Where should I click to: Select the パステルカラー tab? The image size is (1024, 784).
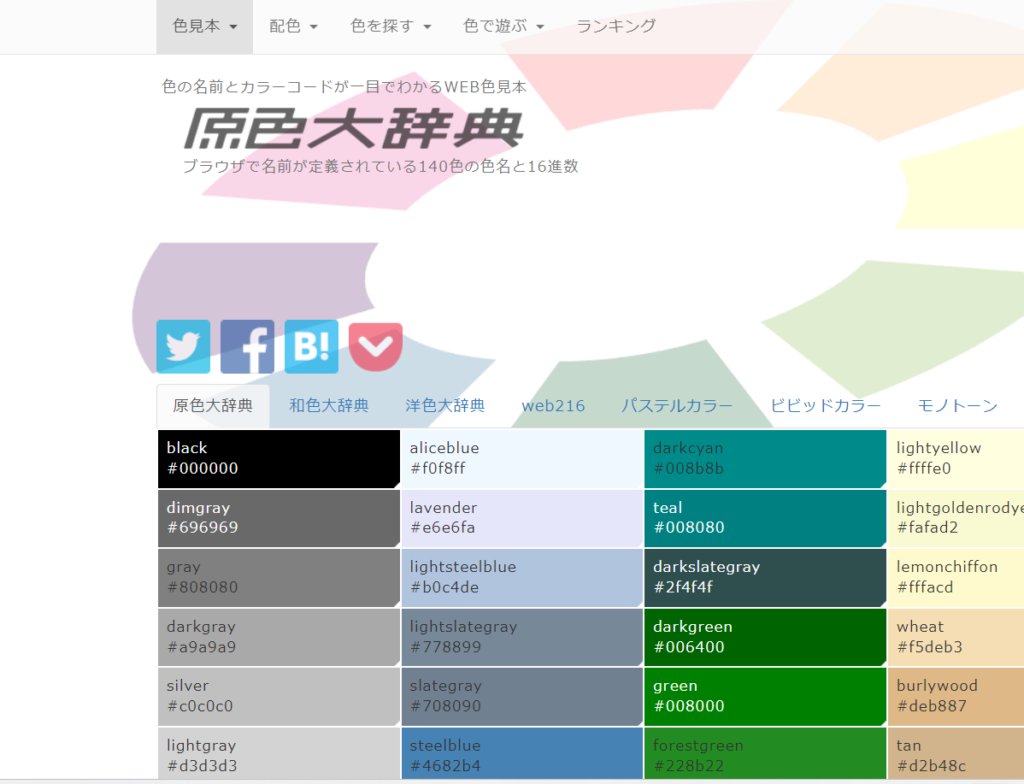[x=677, y=406]
